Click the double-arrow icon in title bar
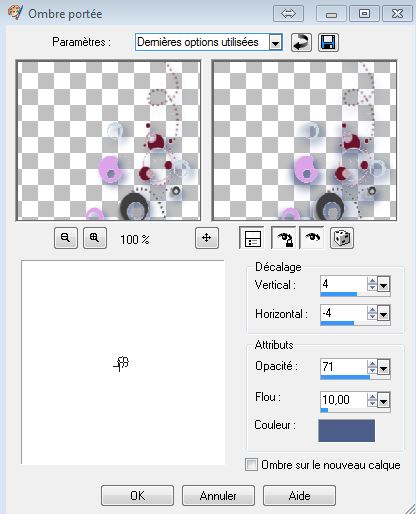 coord(288,14)
